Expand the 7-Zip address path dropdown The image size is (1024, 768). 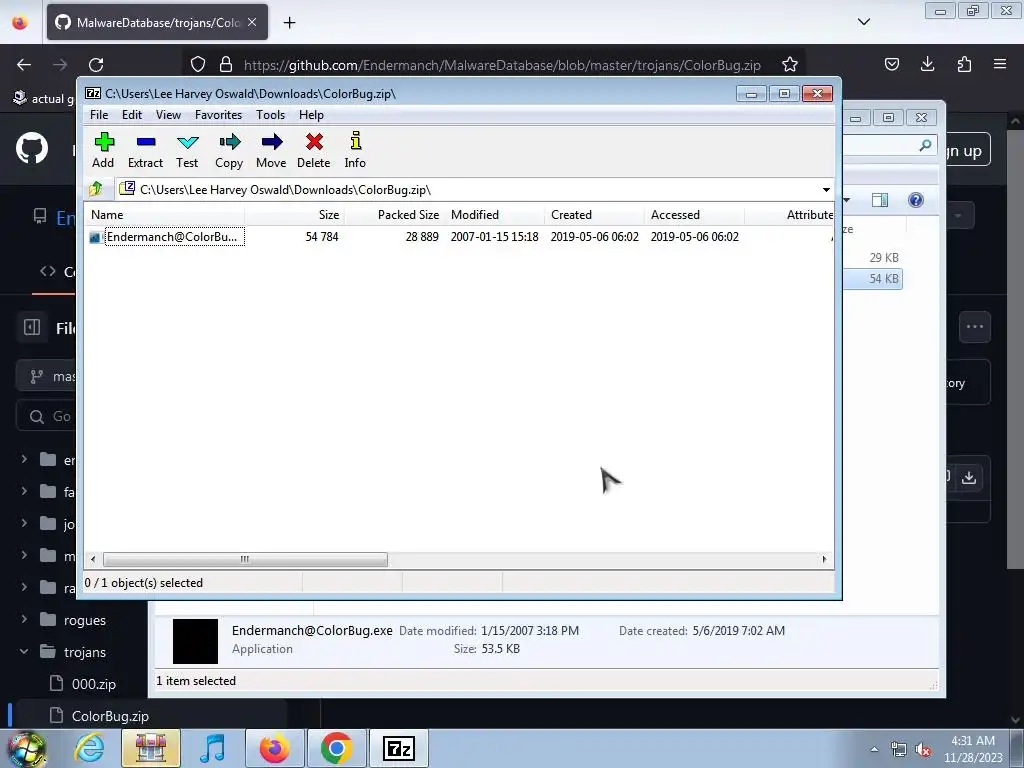click(x=826, y=190)
